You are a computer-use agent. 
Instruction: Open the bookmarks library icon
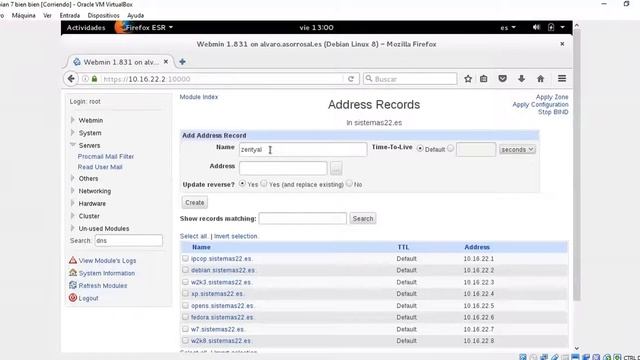point(484,79)
